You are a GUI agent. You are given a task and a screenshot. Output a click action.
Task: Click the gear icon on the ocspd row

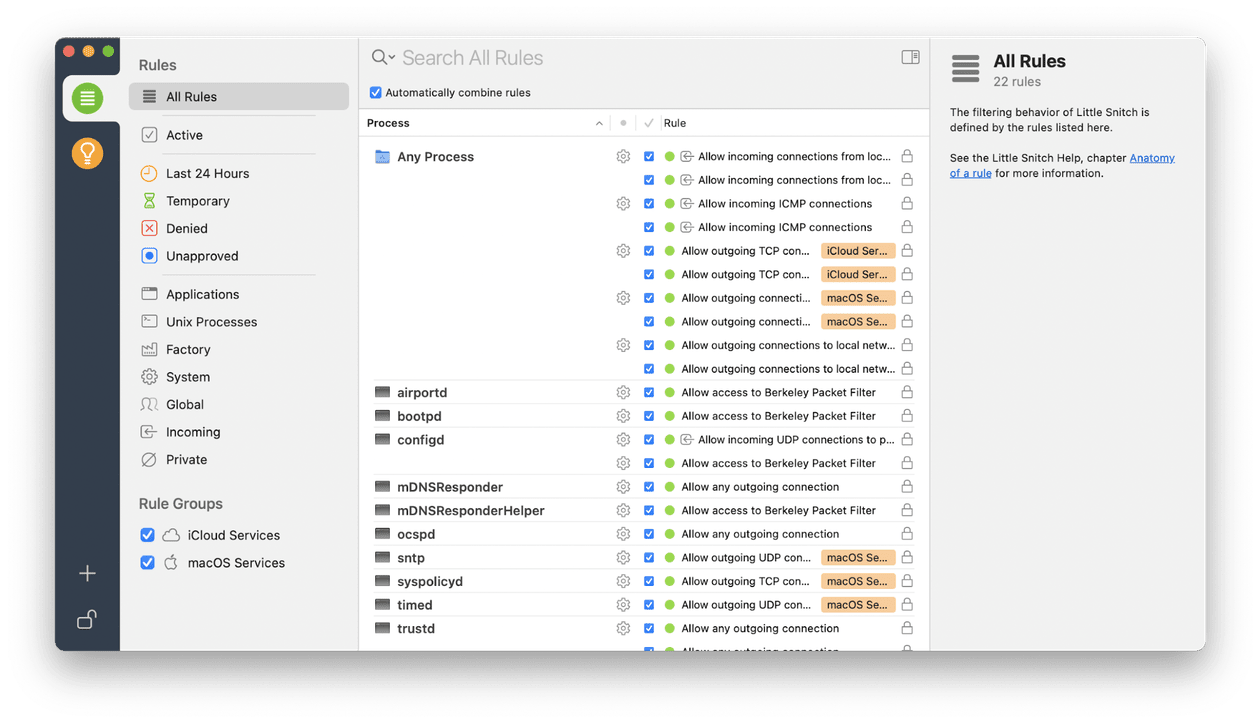pos(623,534)
